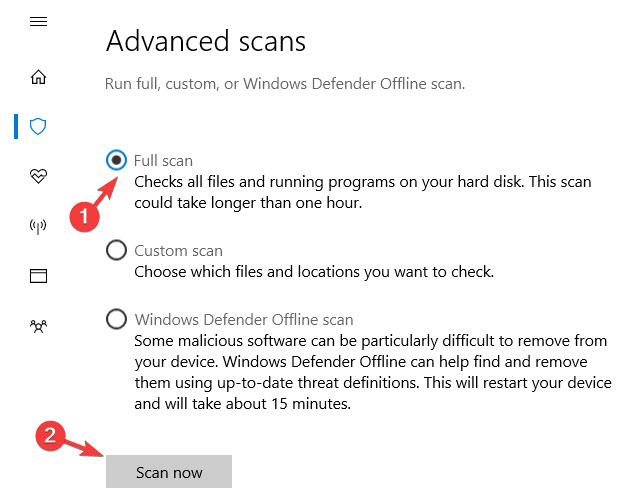Select the Custom scan radio button
This screenshot has width=631, height=503.
(117, 250)
